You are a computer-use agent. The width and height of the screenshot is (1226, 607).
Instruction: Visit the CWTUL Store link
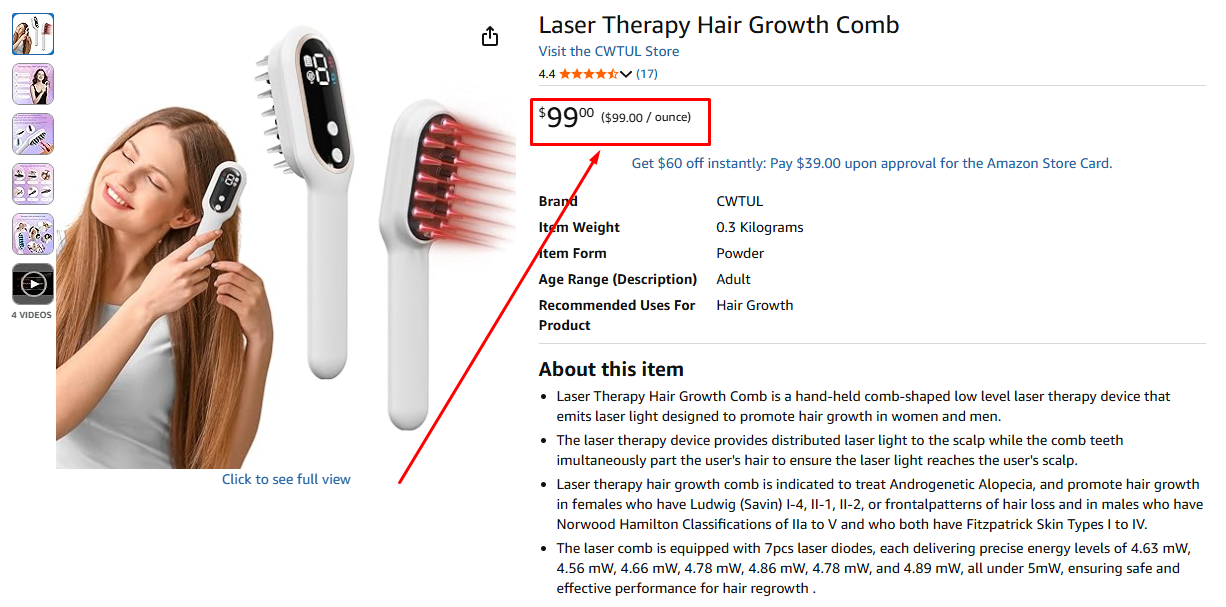click(608, 51)
